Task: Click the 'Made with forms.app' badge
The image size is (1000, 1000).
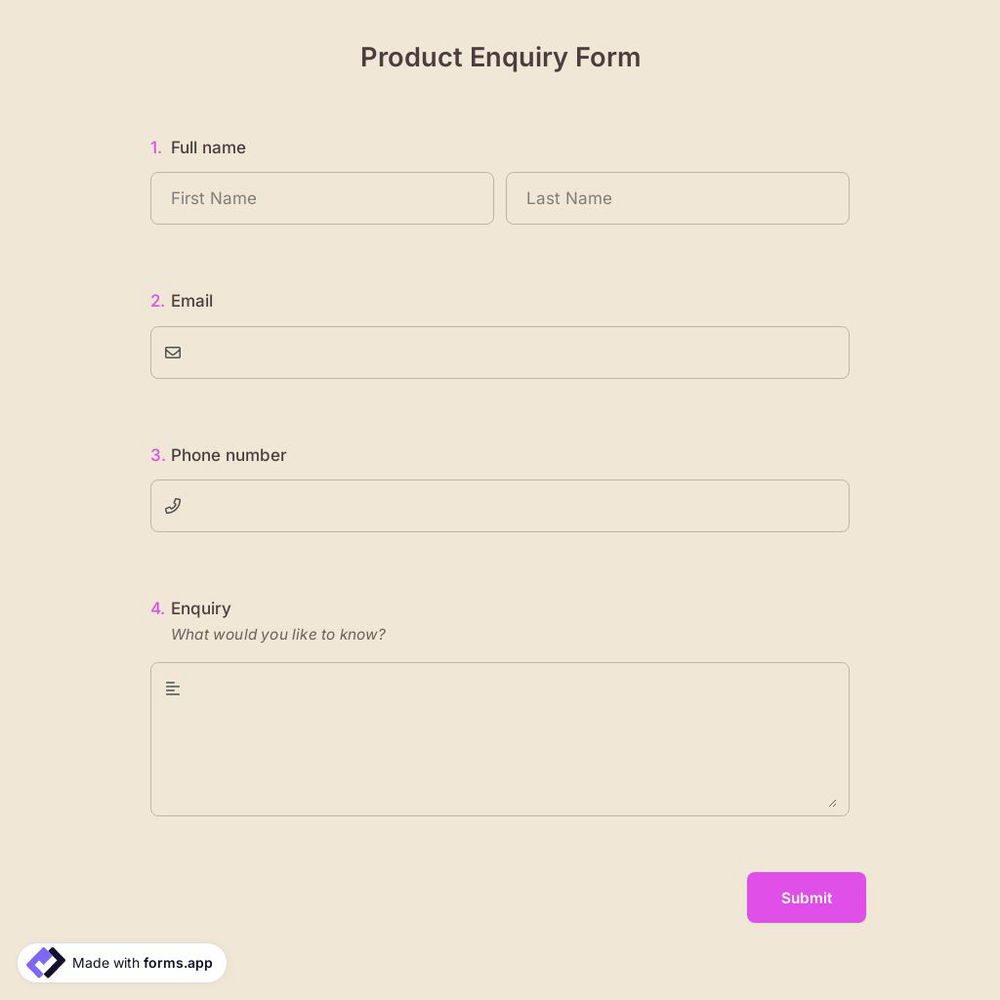Action: (121, 962)
